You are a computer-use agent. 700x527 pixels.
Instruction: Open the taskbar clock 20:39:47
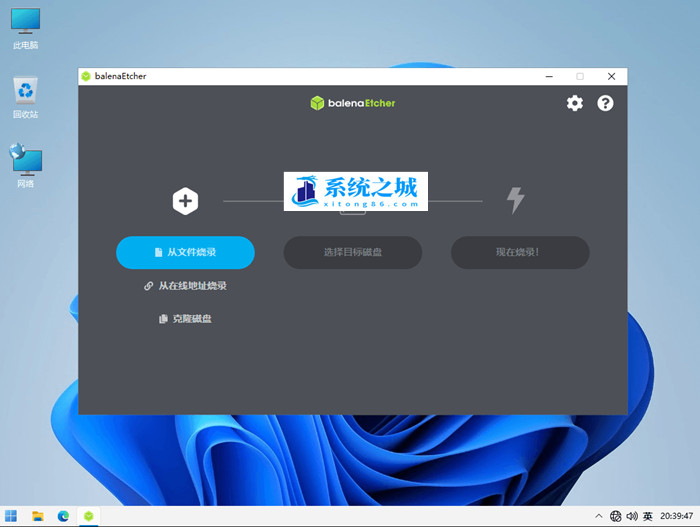676,516
